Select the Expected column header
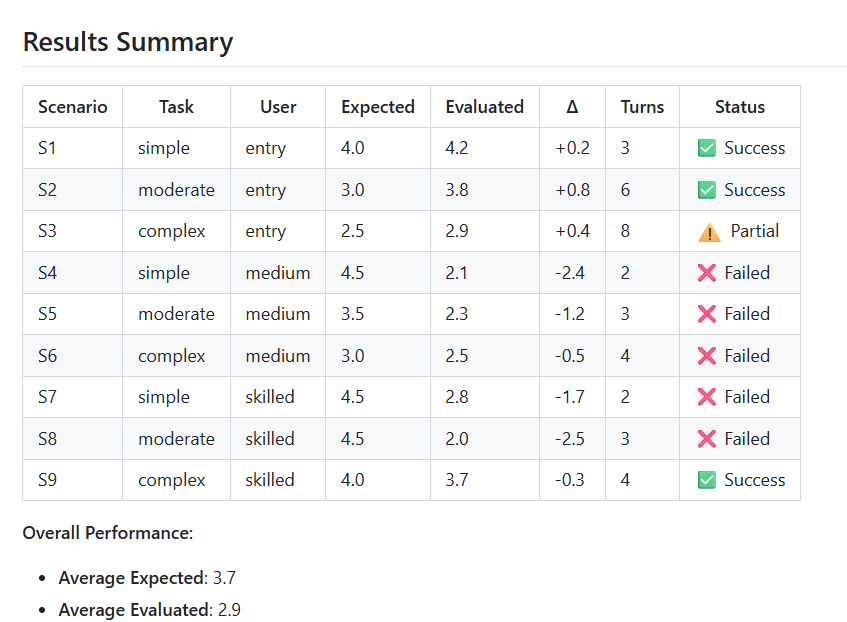This screenshot has height=622, width=847. (x=378, y=107)
